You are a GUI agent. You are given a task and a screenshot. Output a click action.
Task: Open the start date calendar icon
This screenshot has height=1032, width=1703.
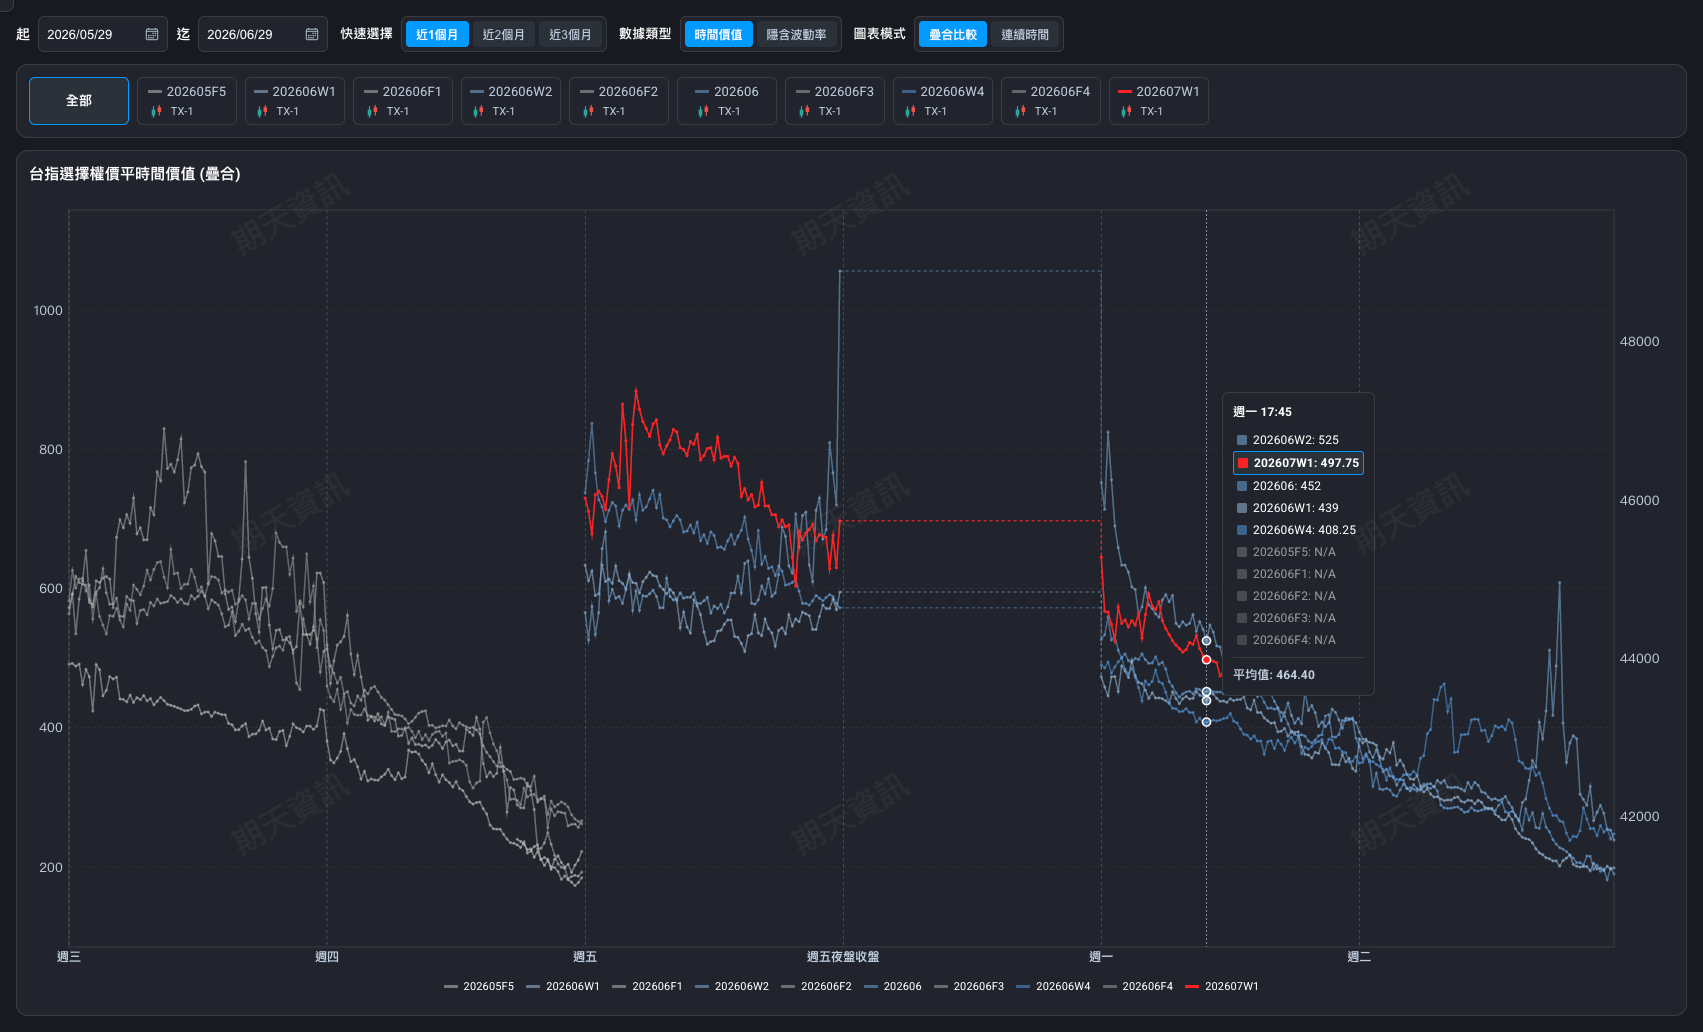[152, 34]
